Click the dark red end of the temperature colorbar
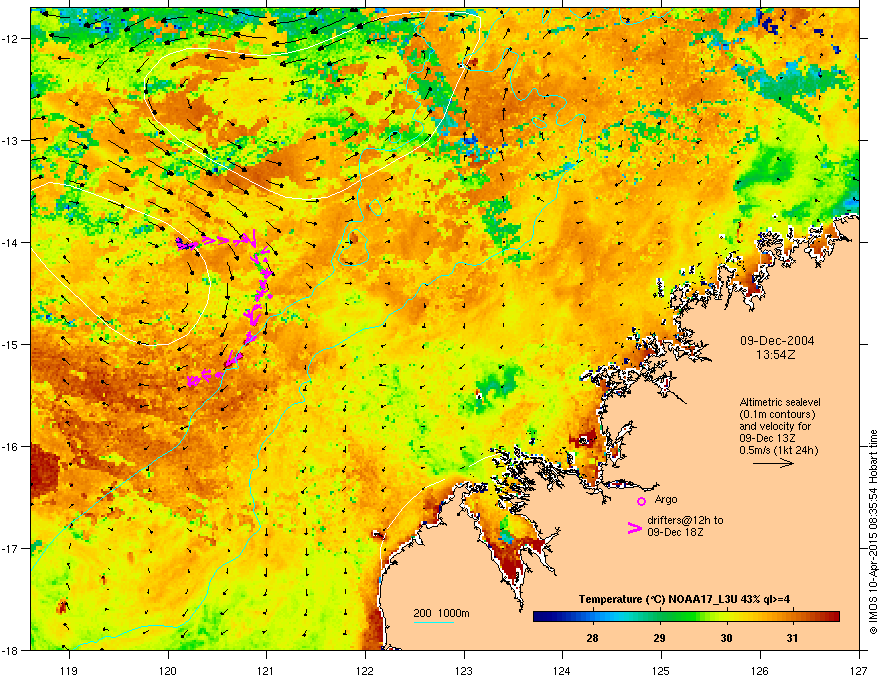Image resolution: width=880 pixels, height=680 pixels. (x=832, y=617)
